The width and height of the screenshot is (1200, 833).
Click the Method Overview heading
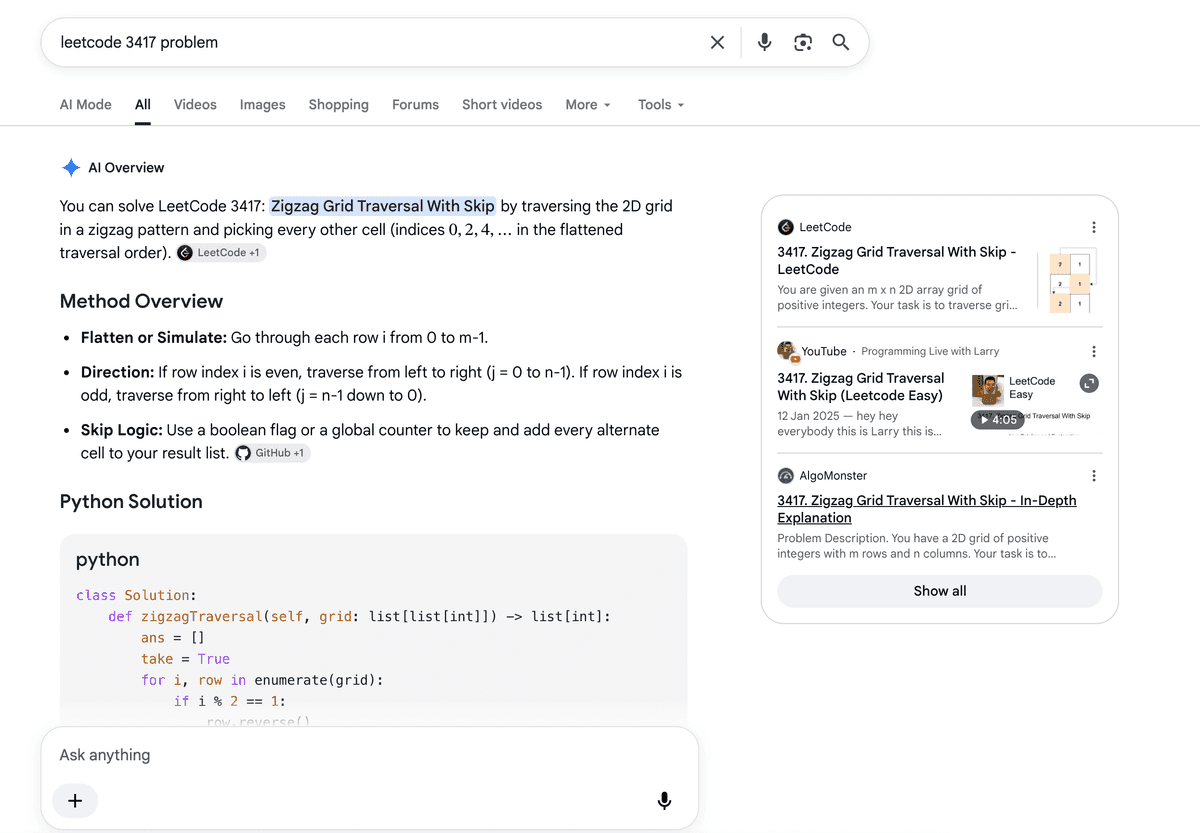141,301
